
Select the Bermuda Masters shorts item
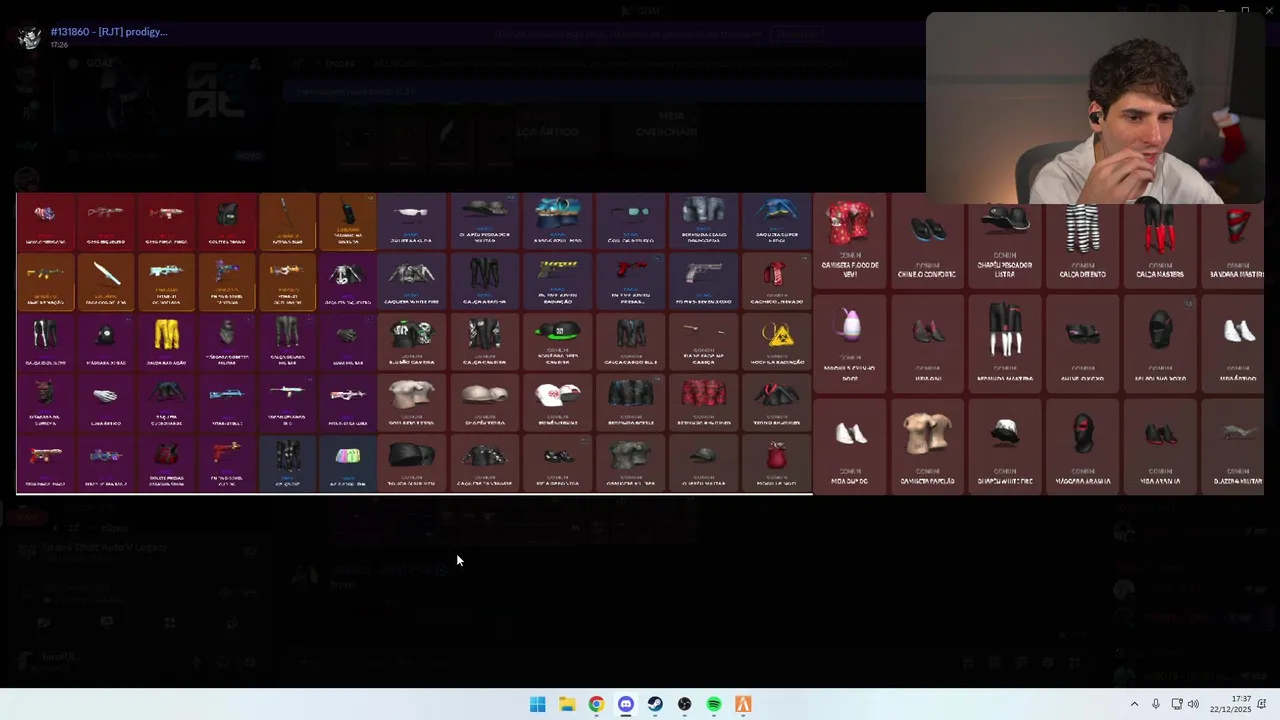point(1005,342)
